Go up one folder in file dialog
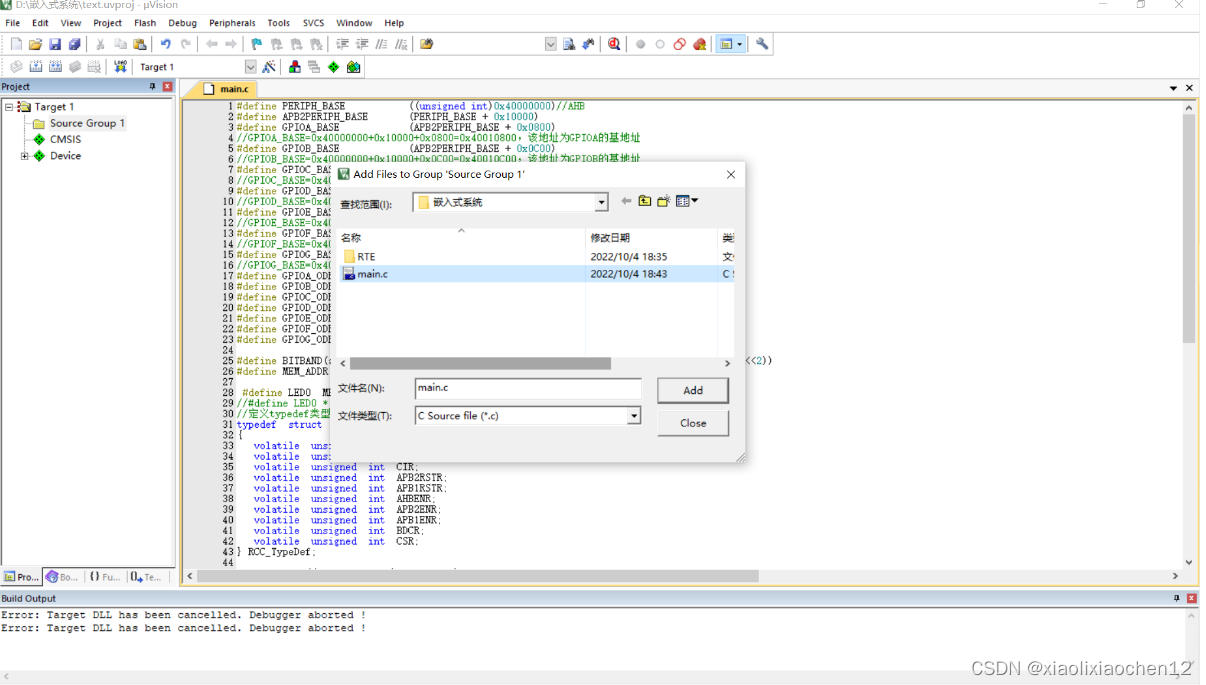1206x685 pixels. [645, 201]
